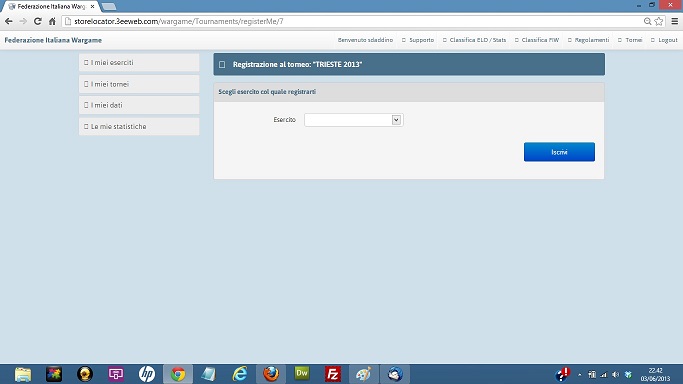Open I miei tornei in the sidebar

click(139, 84)
